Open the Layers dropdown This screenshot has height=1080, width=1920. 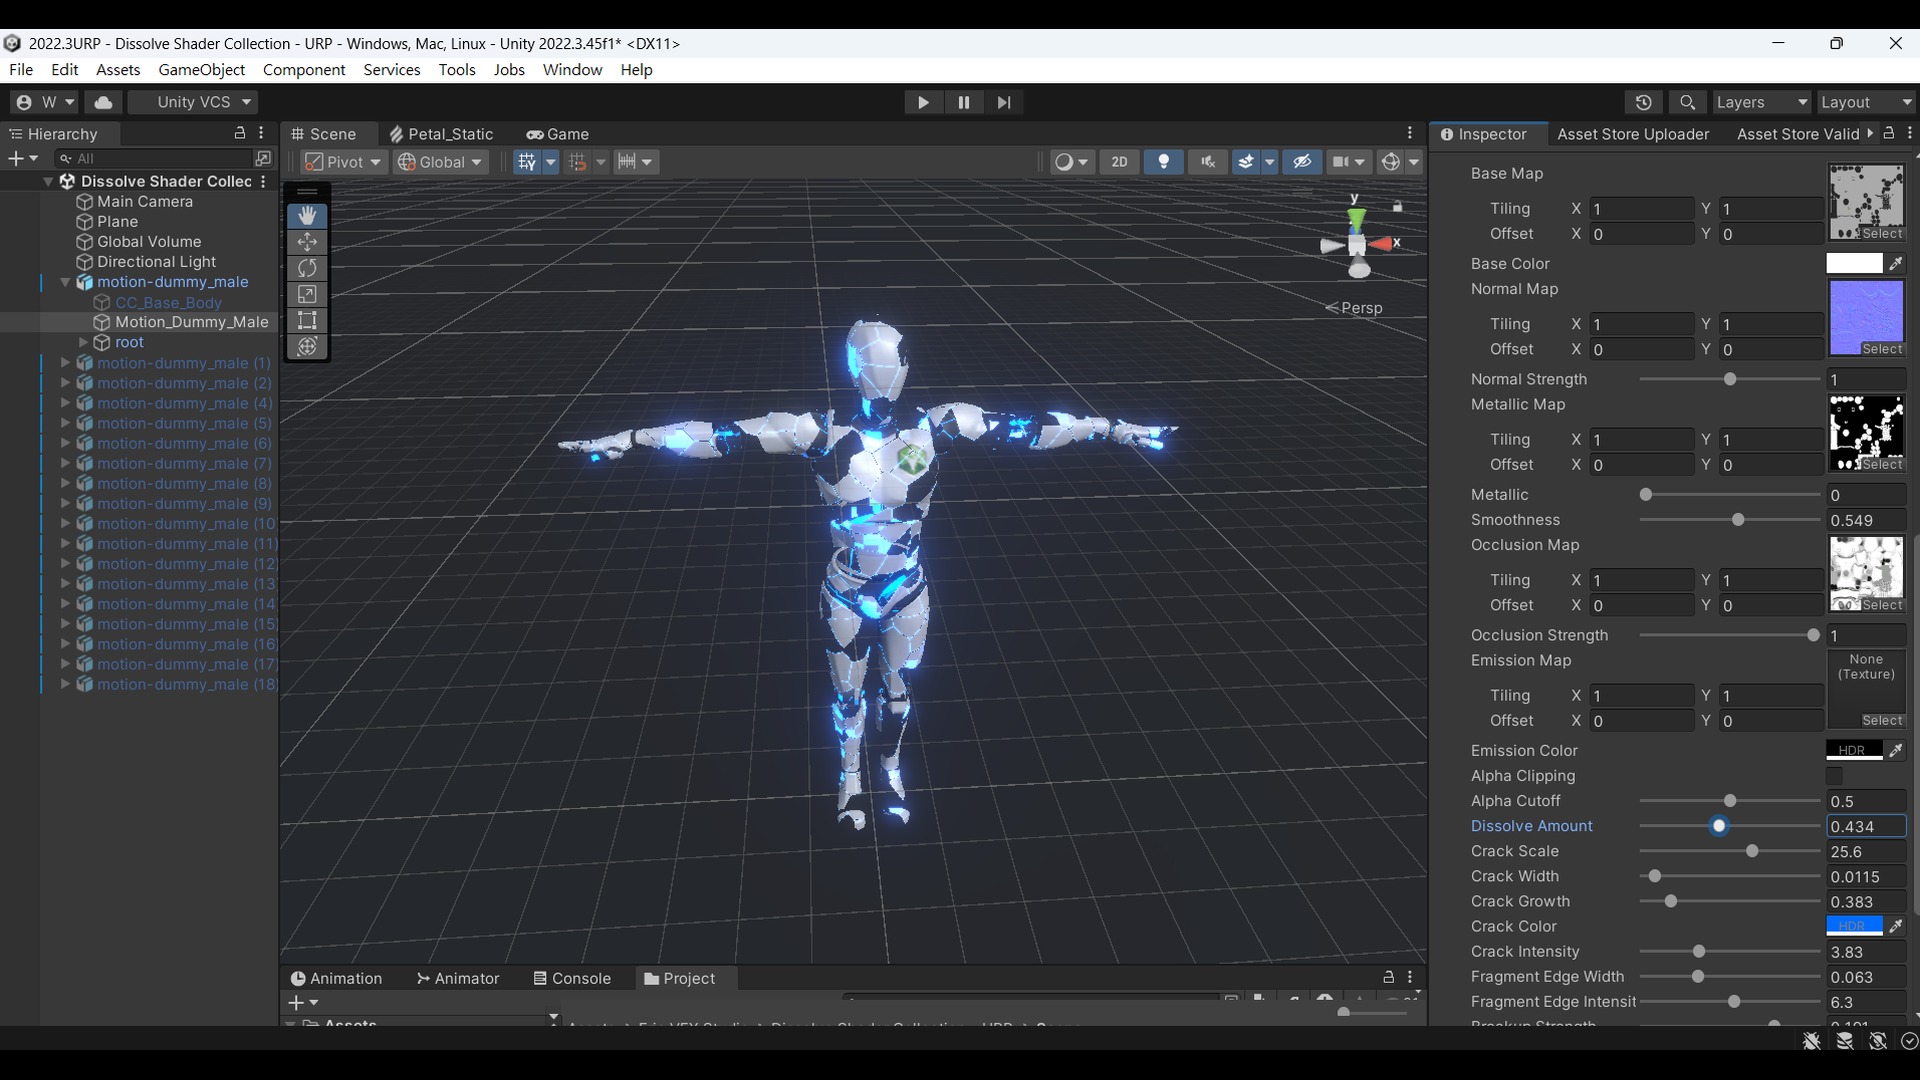click(1762, 102)
